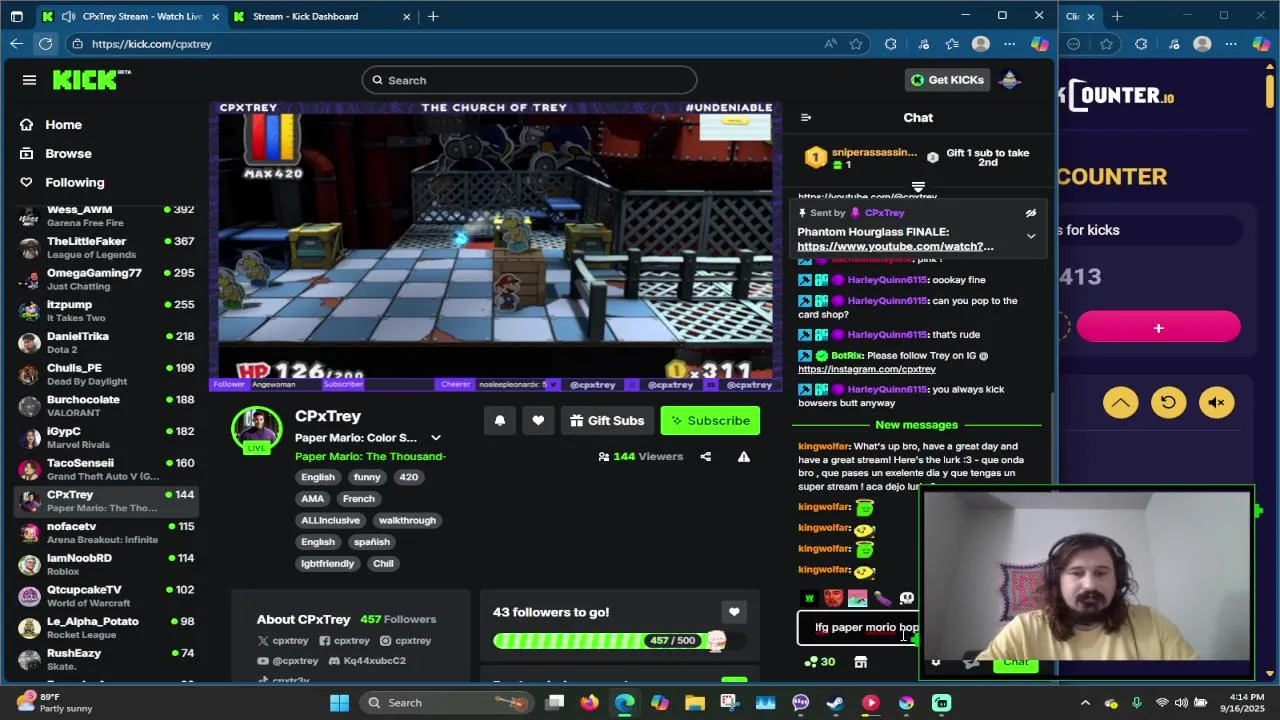Click the heart on the follower goal card
Image resolution: width=1280 pixels, height=720 pixels.
734,612
